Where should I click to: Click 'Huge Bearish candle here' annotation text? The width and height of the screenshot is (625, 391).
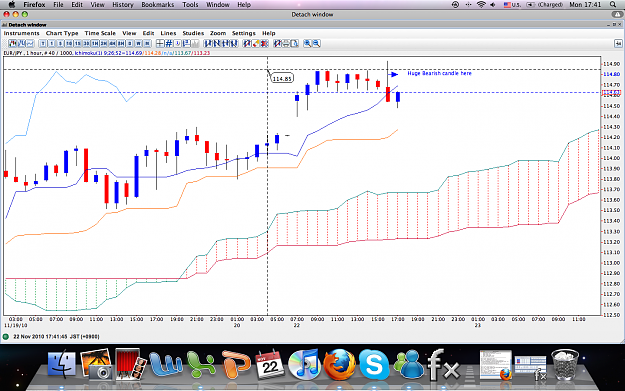pyautogui.click(x=439, y=73)
